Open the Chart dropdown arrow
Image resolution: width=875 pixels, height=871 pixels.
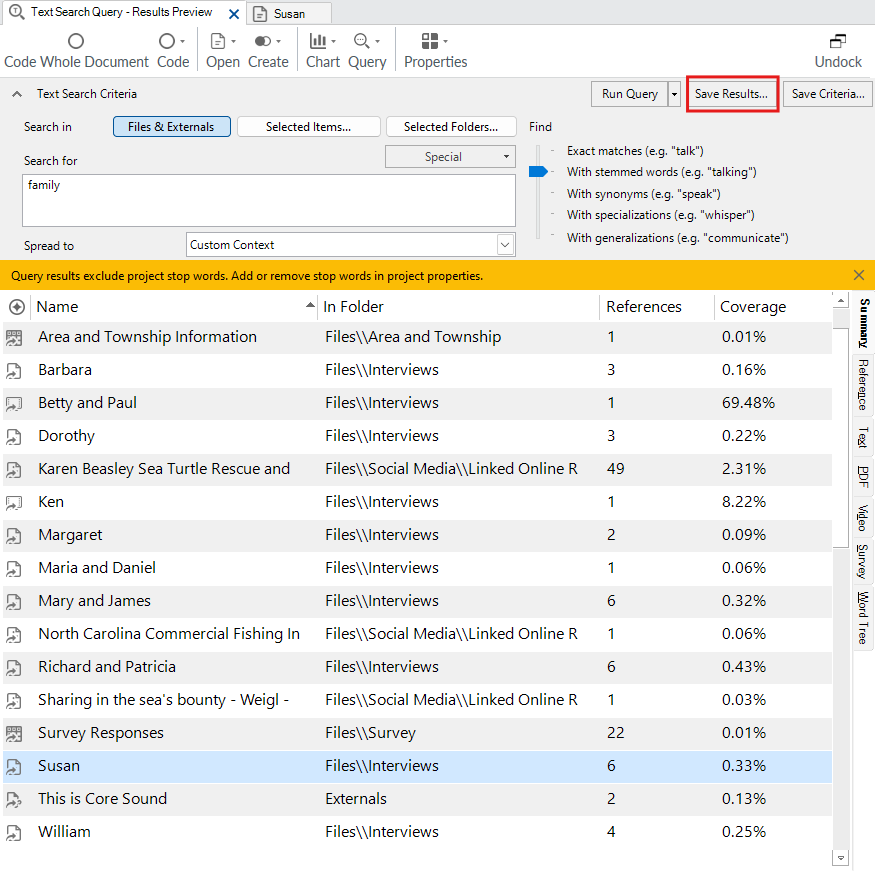(334, 41)
